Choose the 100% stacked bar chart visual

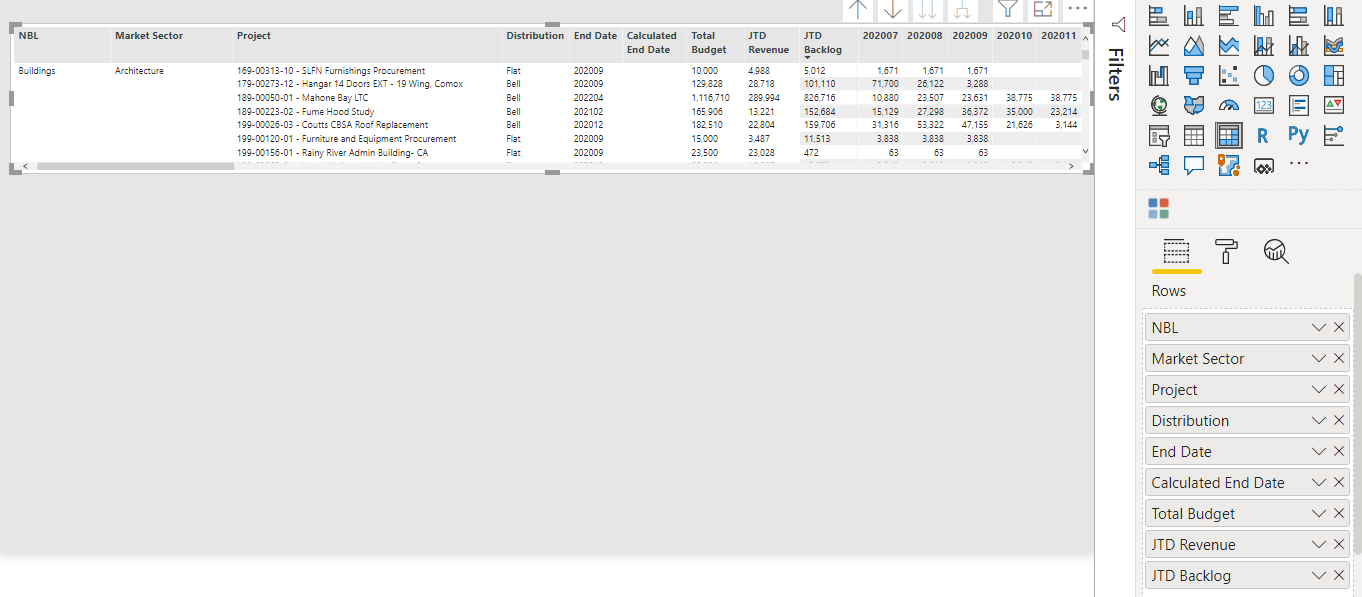pos(1299,15)
